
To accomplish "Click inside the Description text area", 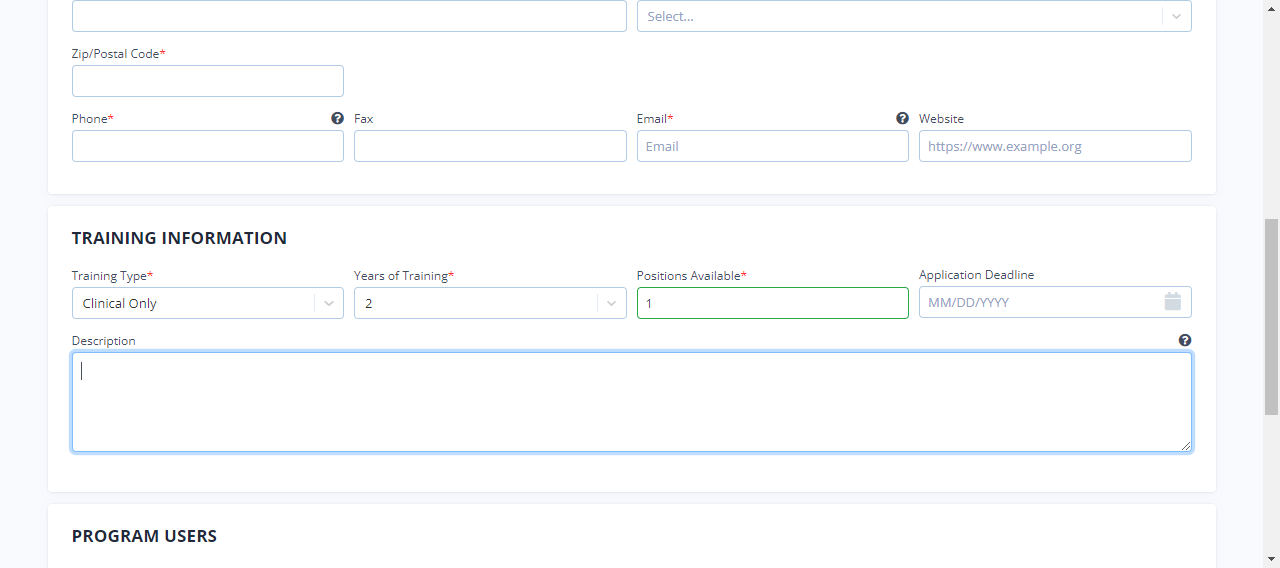I will 632,402.
